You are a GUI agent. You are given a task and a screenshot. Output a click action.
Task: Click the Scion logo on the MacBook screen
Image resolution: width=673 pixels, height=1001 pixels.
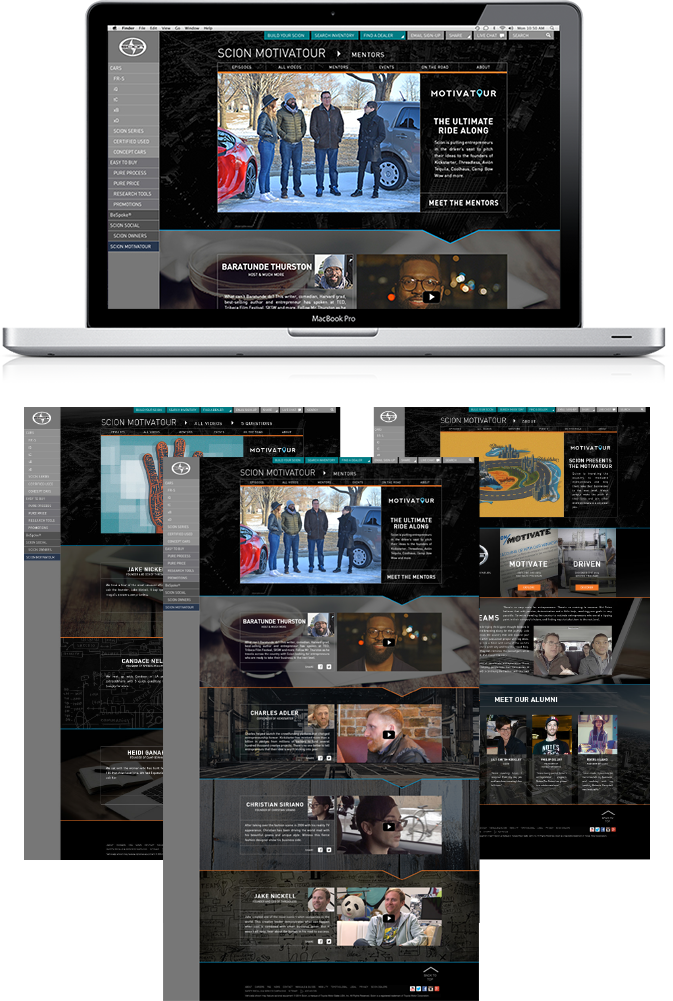(133, 47)
